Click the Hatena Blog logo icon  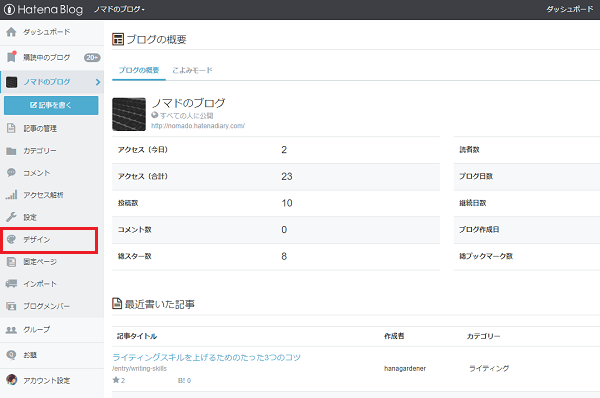(9, 9)
